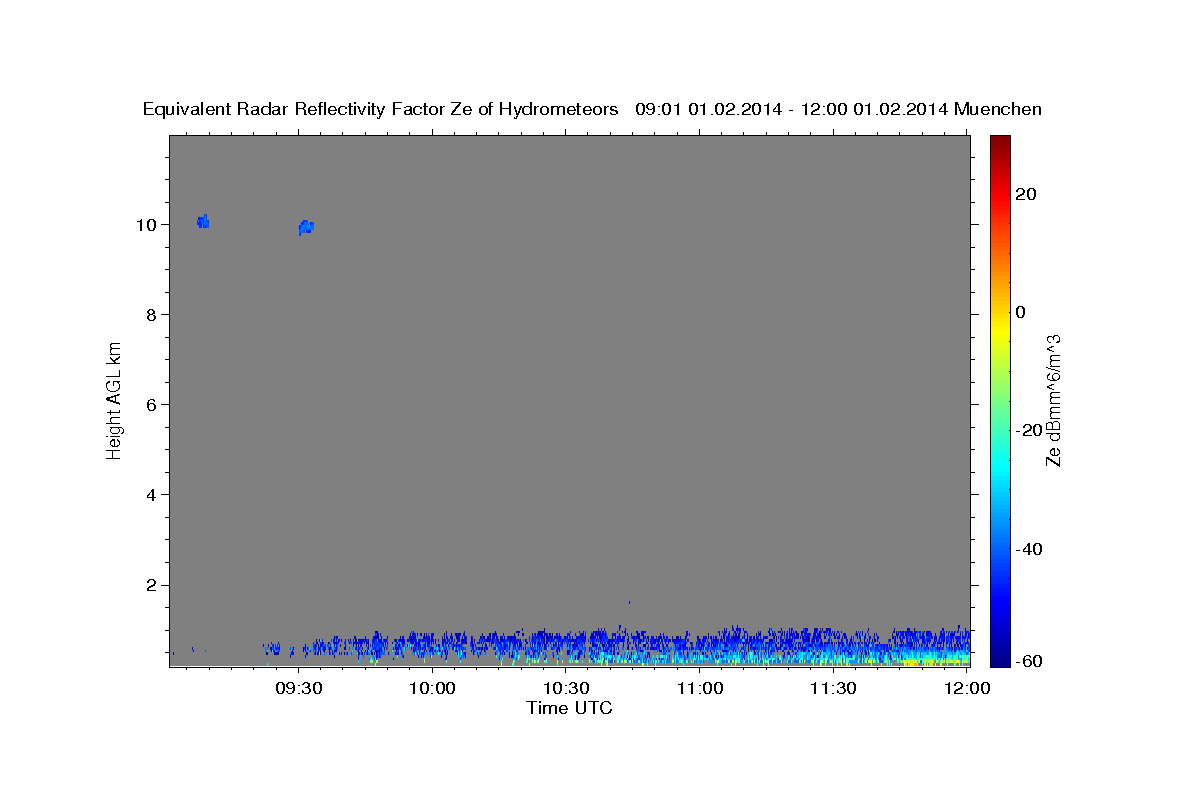Click the "Time UTC" axis label

(569, 708)
